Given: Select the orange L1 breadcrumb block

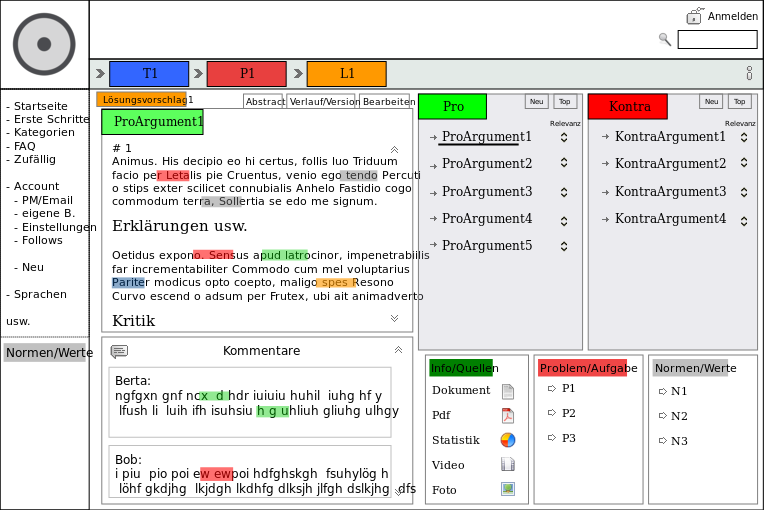Looking at the screenshot, I should click(346, 74).
